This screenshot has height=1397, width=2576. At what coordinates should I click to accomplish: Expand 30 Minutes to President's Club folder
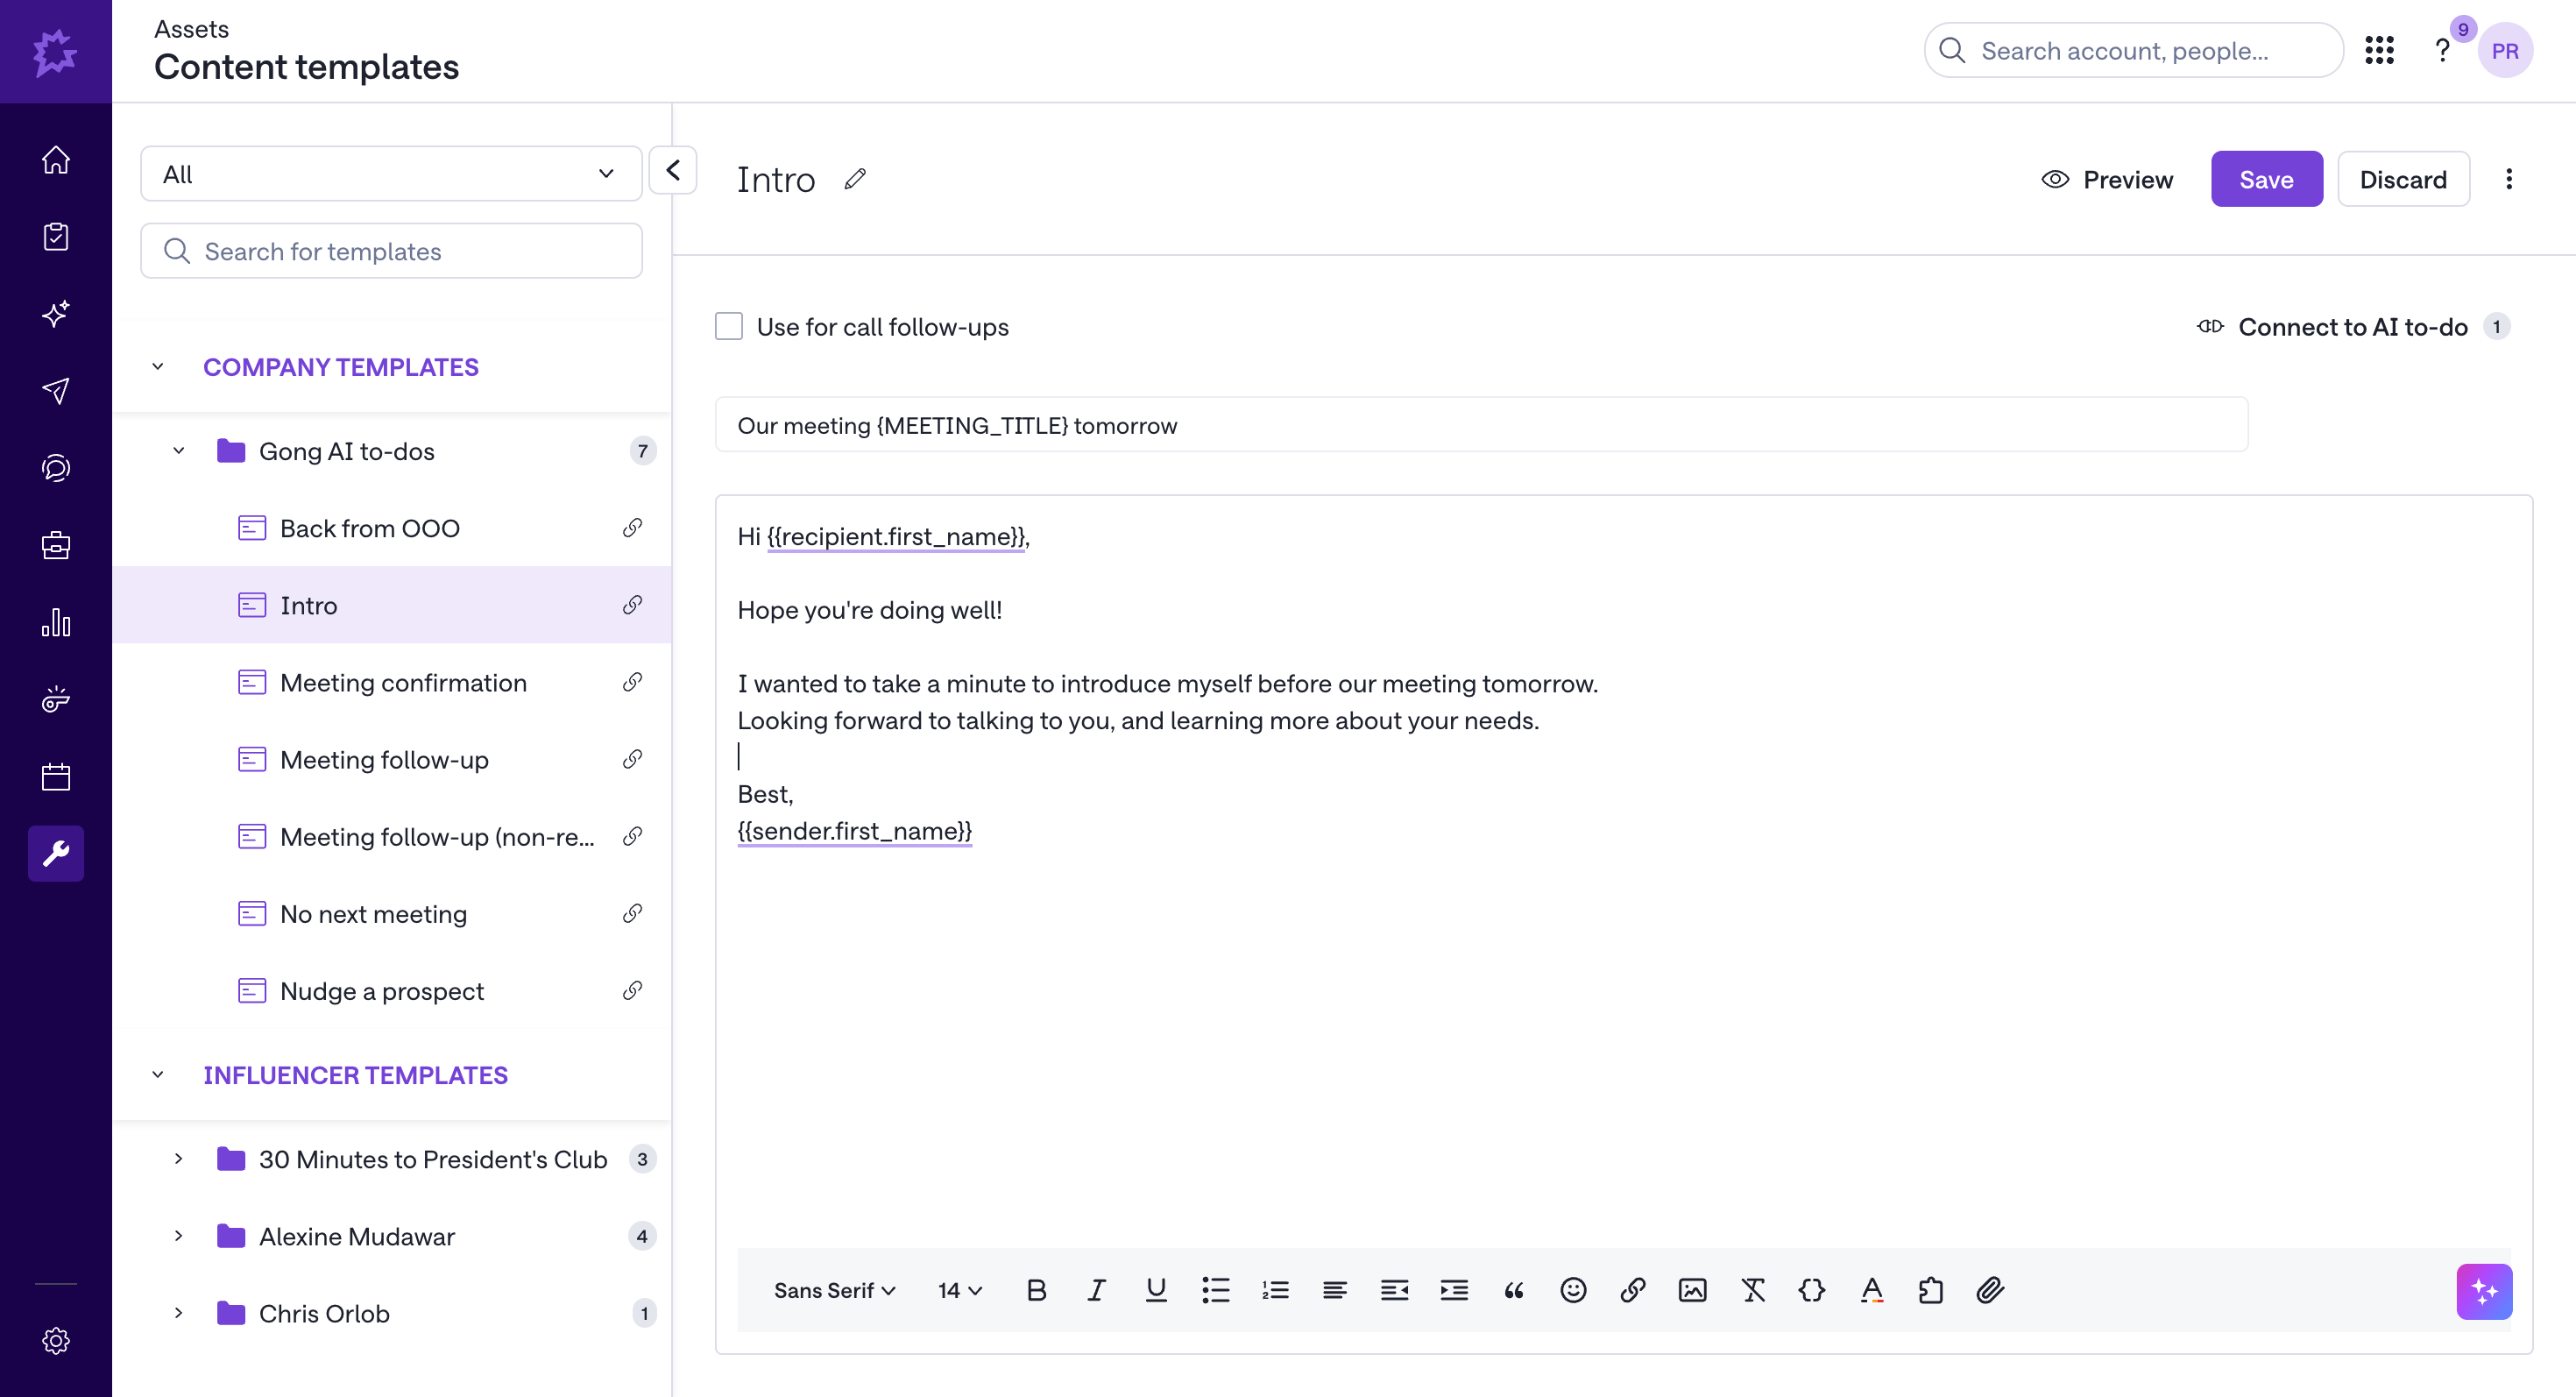179,1159
